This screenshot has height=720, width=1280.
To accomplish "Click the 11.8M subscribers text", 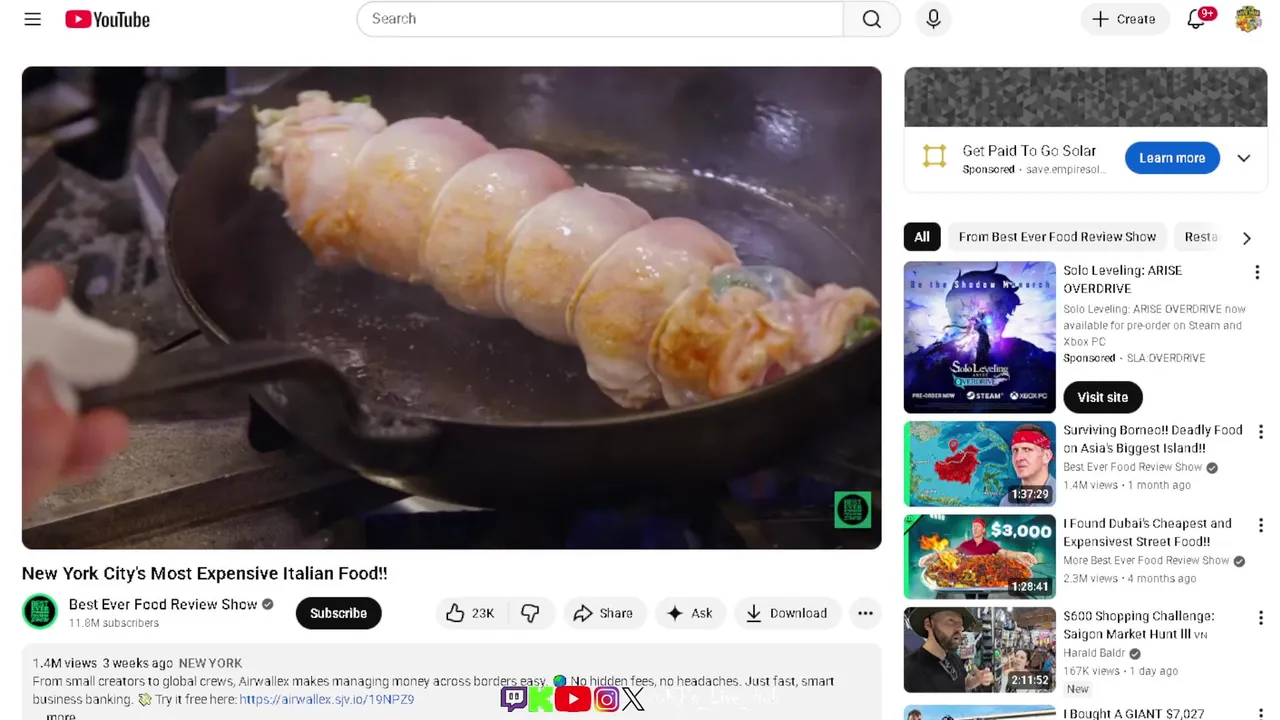I will click(114, 623).
